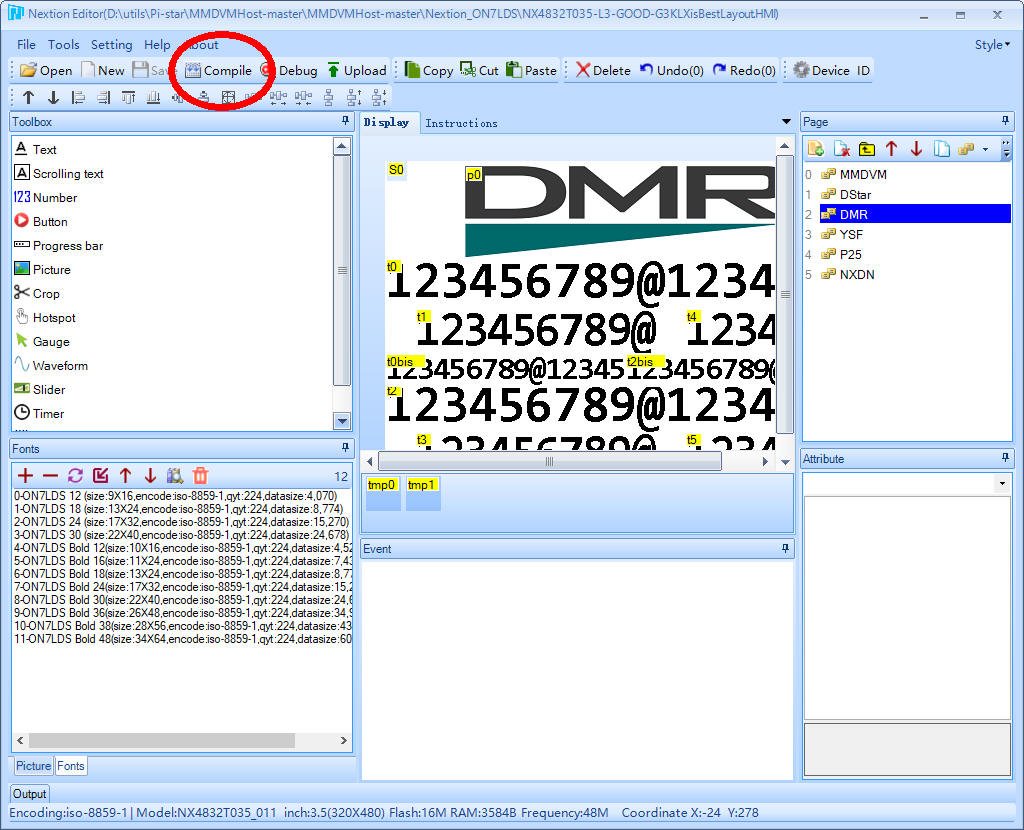Delete all fonts with the trash icon
The image size is (1024, 830).
pyautogui.click(x=200, y=476)
